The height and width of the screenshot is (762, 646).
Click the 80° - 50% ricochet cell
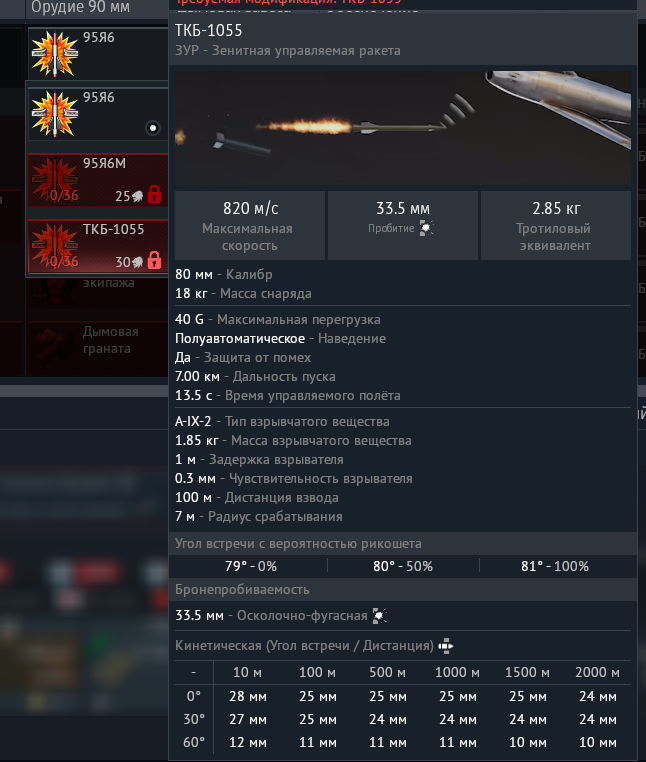pos(403,566)
